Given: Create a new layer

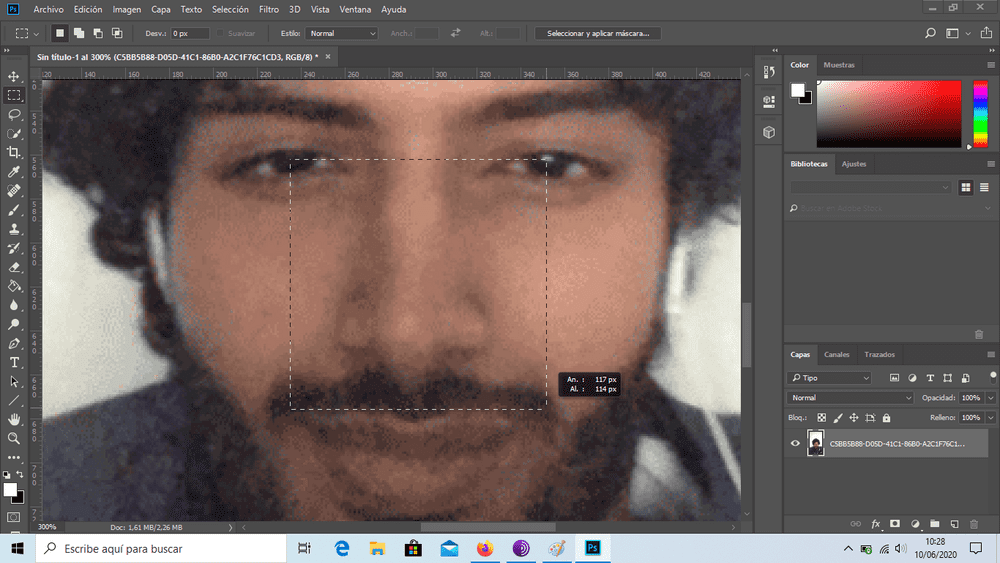Looking at the screenshot, I should pyautogui.click(x=954, y=524).
